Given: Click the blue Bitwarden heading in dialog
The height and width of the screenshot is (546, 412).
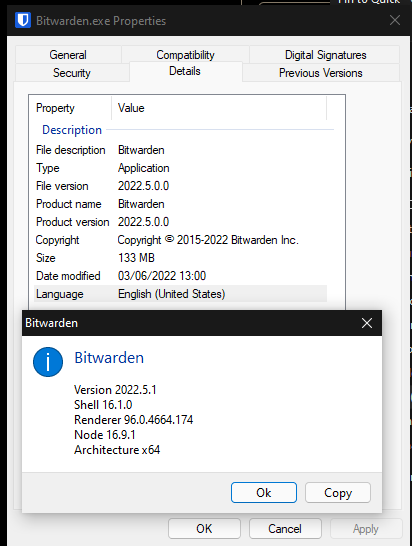Looking at the screenshot, I should (109, 358).
